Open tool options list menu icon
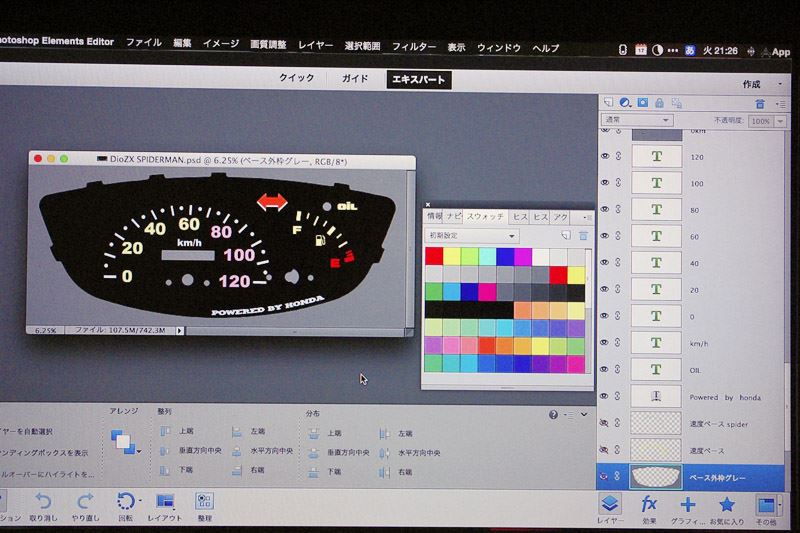Screen dimensions: 800x533 [569, 415]
